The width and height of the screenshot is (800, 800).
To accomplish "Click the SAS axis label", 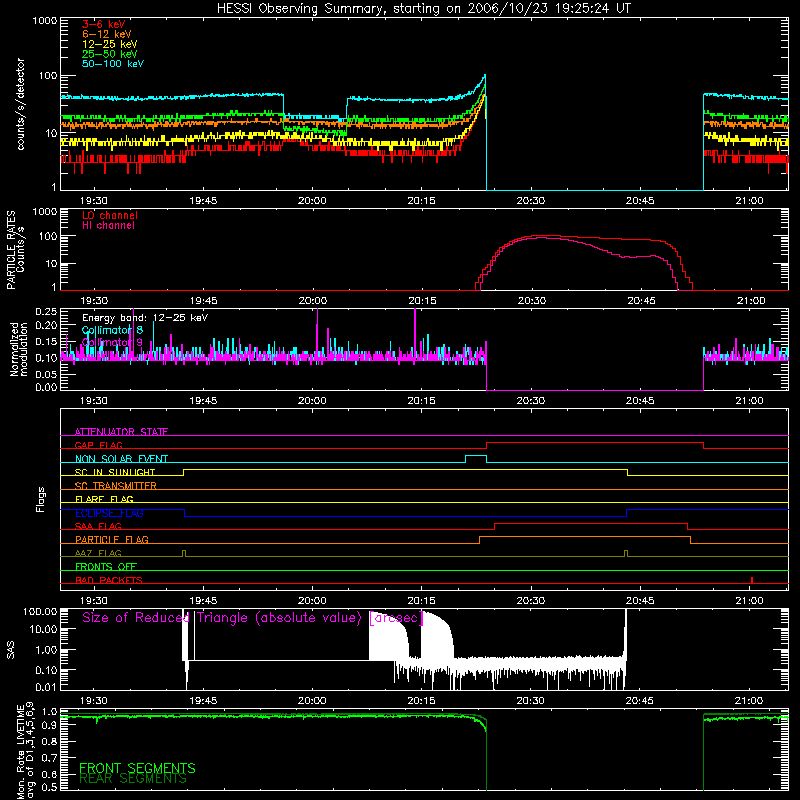I will click(x=10, y=650).
